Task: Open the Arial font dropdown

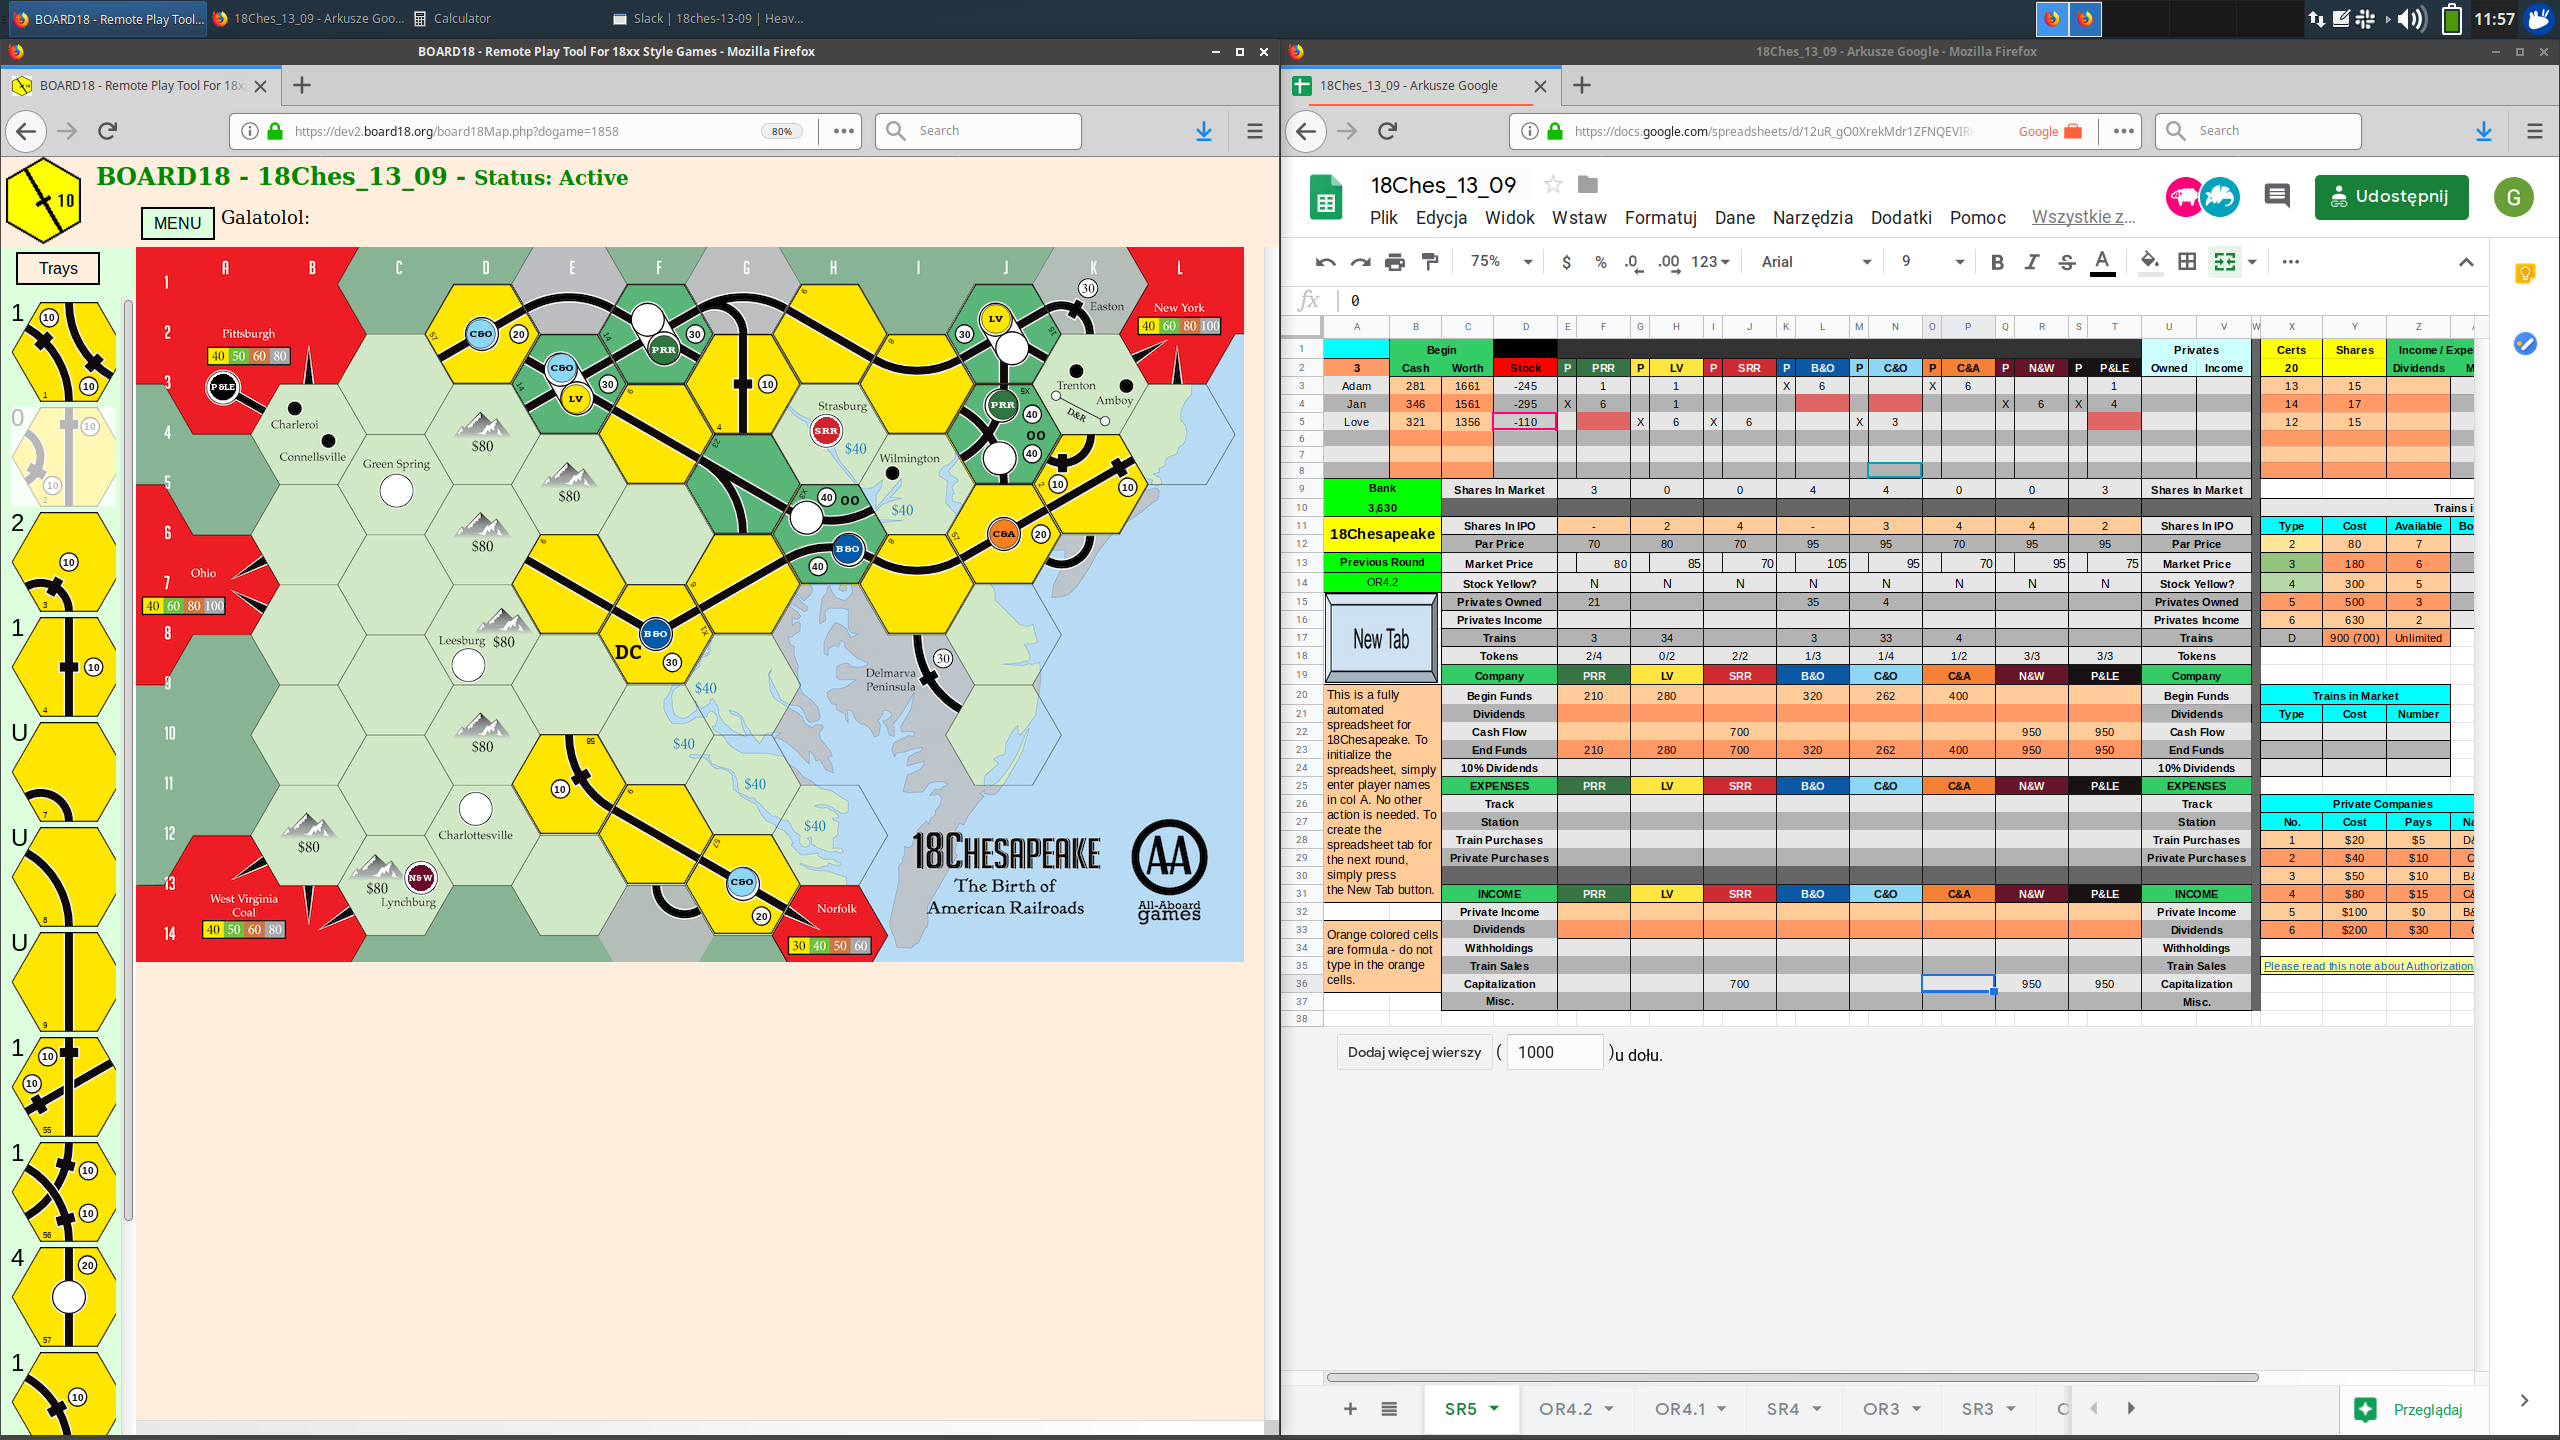Action: (x=1815, y=262)
